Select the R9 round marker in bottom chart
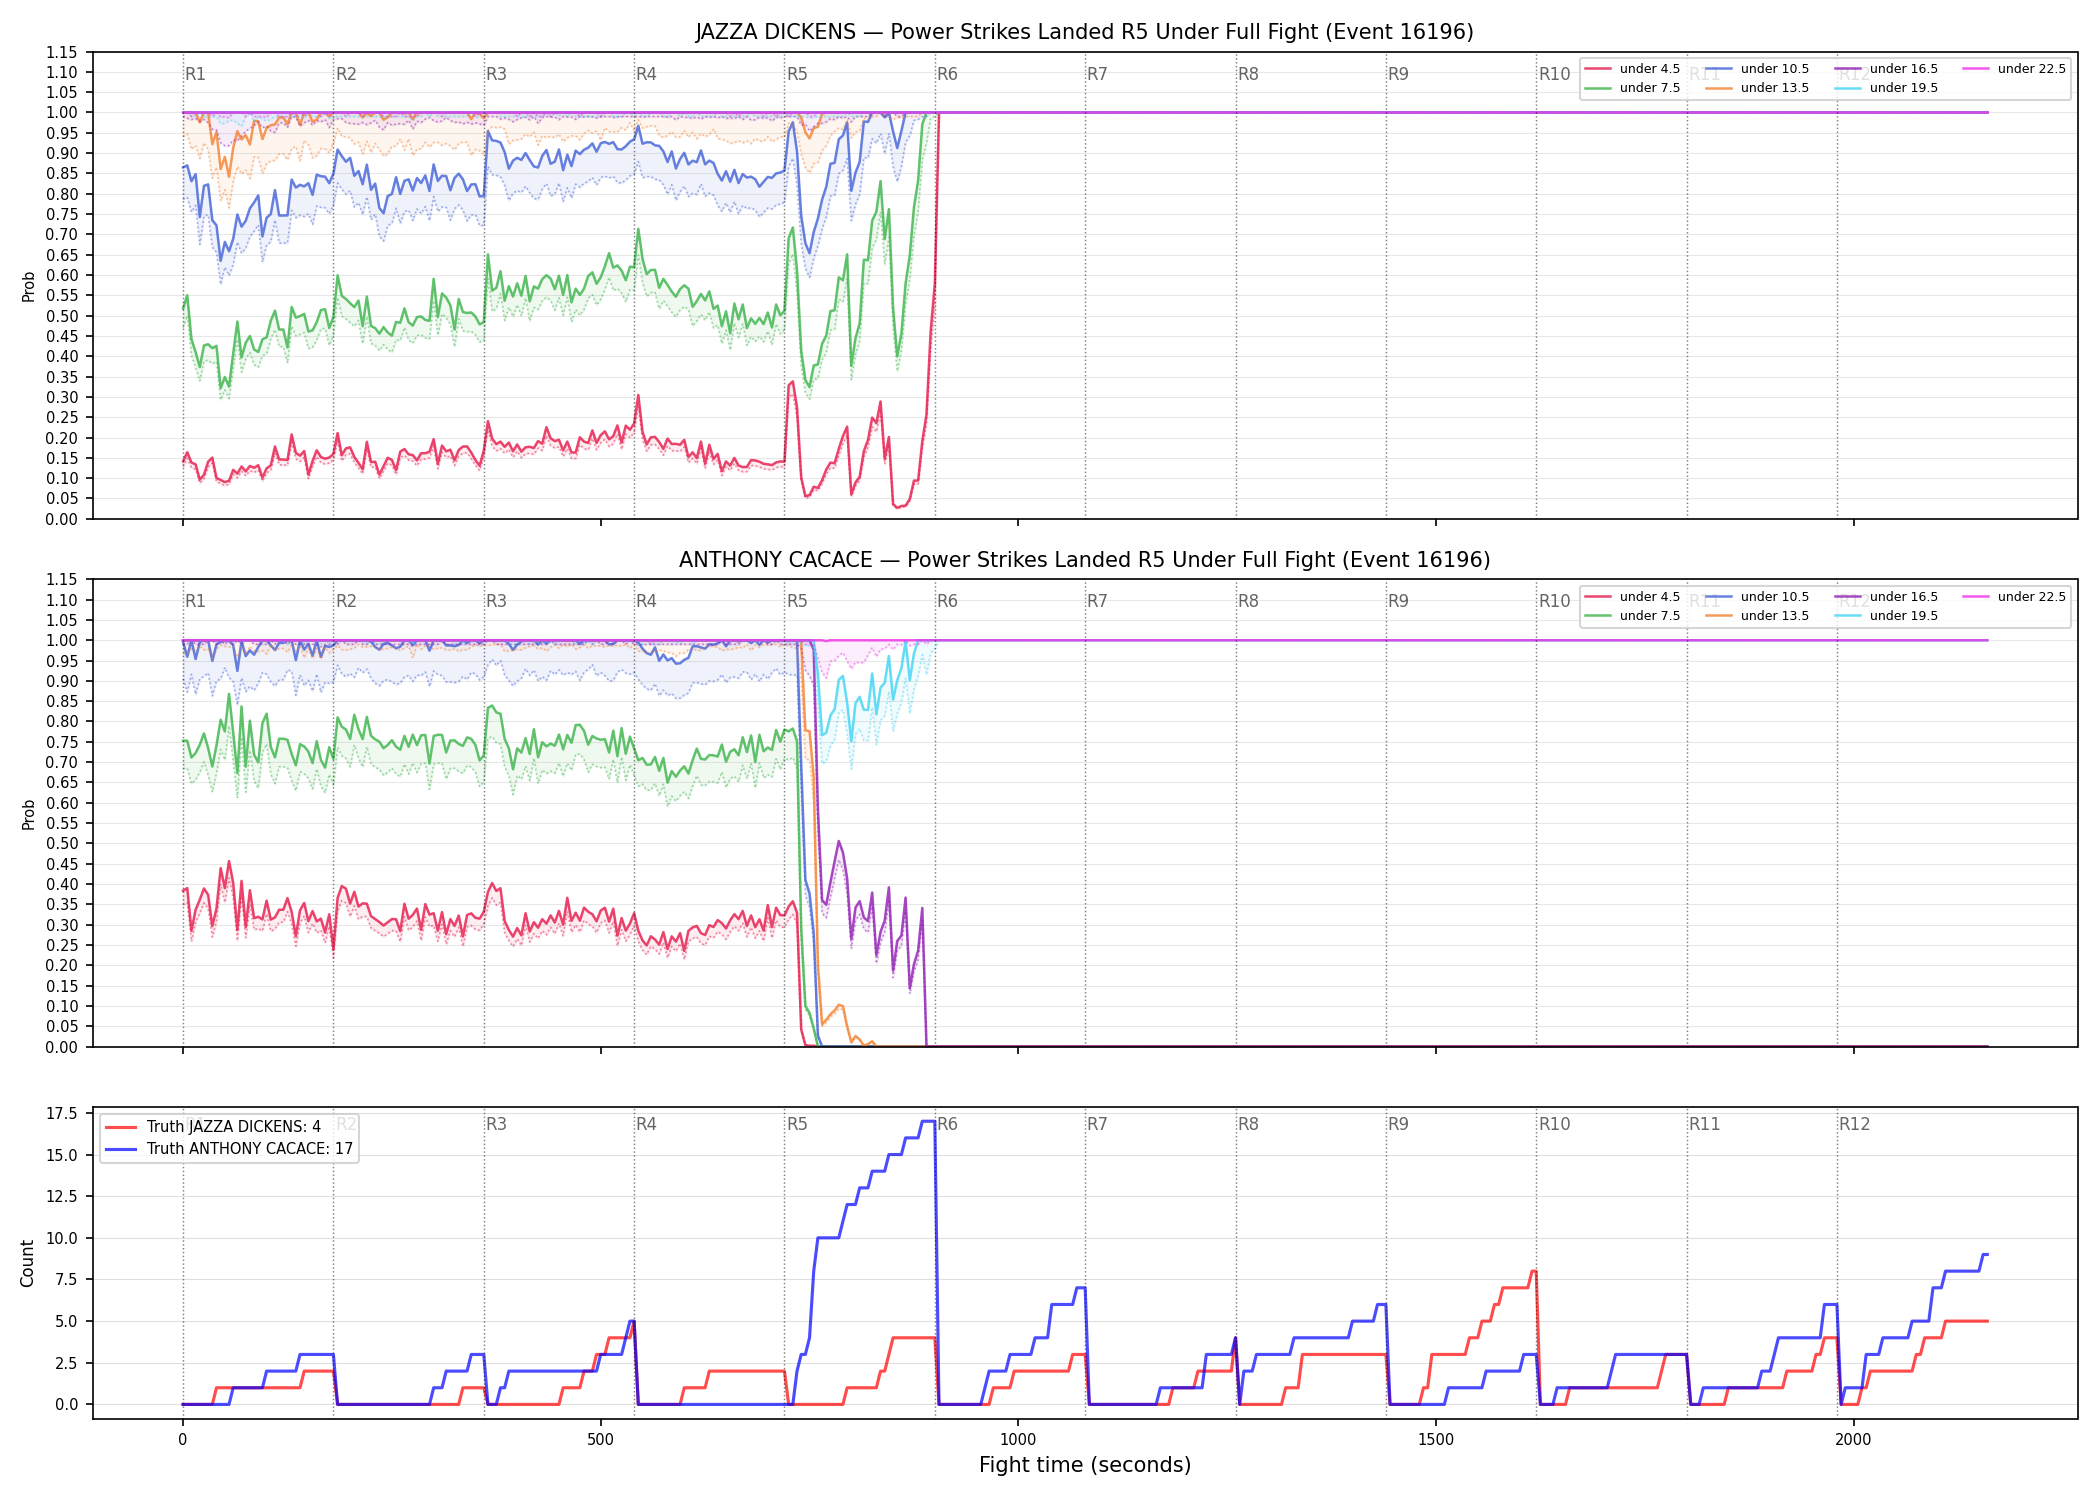The image size is (2100, 1500). click(1398, 1124)
